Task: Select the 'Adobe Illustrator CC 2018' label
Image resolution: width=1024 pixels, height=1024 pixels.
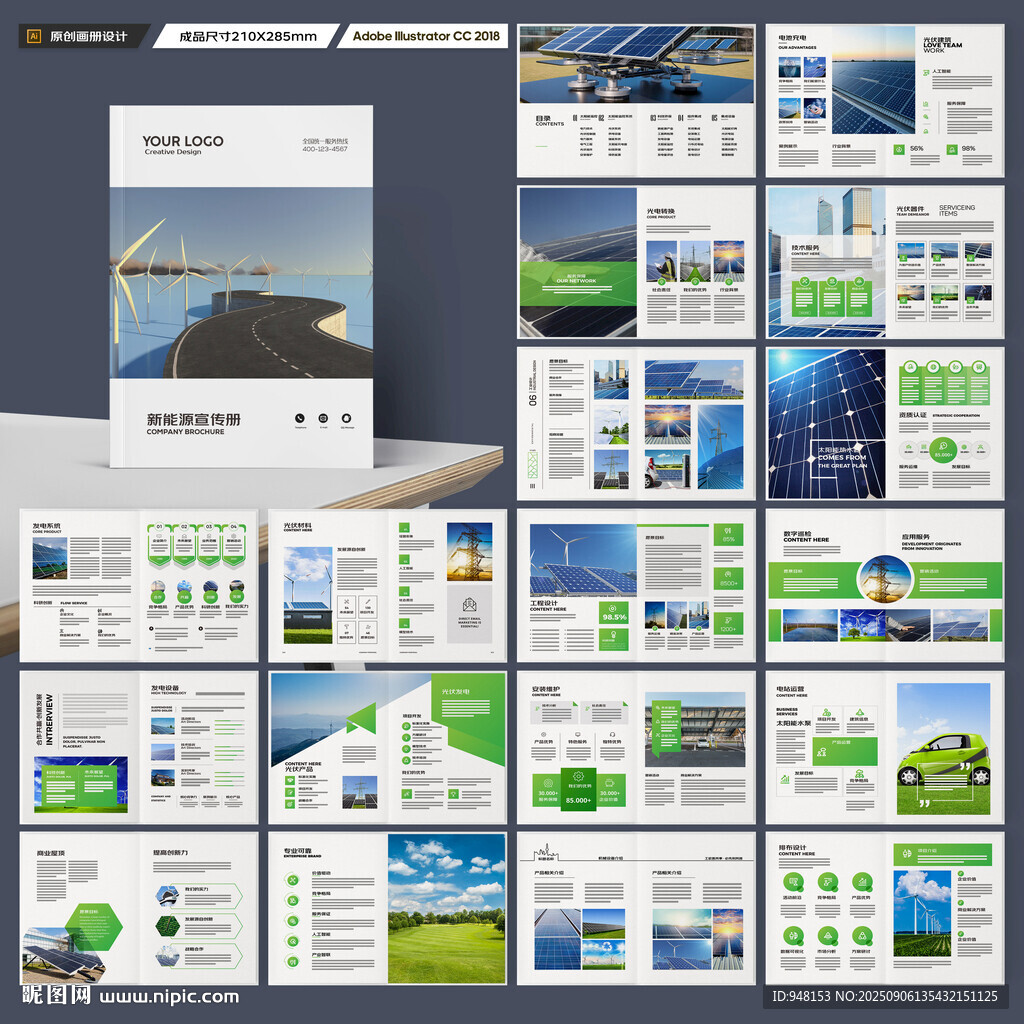Action: (x=426, y=36)
